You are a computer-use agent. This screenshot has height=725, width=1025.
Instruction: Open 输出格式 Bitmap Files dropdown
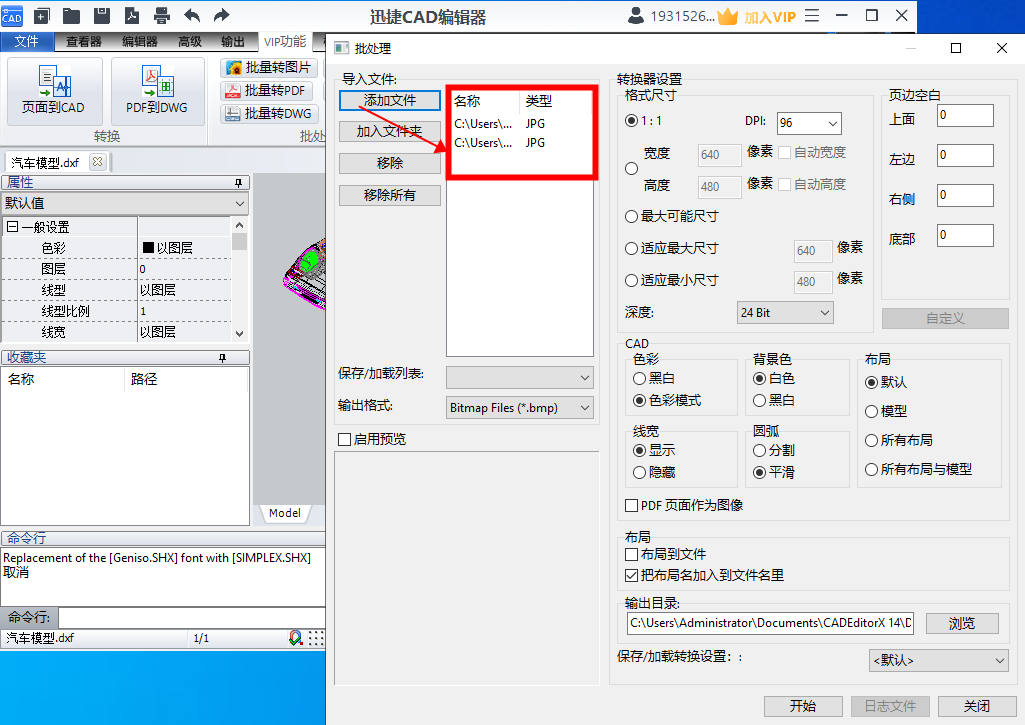click(x=520, y=408)
